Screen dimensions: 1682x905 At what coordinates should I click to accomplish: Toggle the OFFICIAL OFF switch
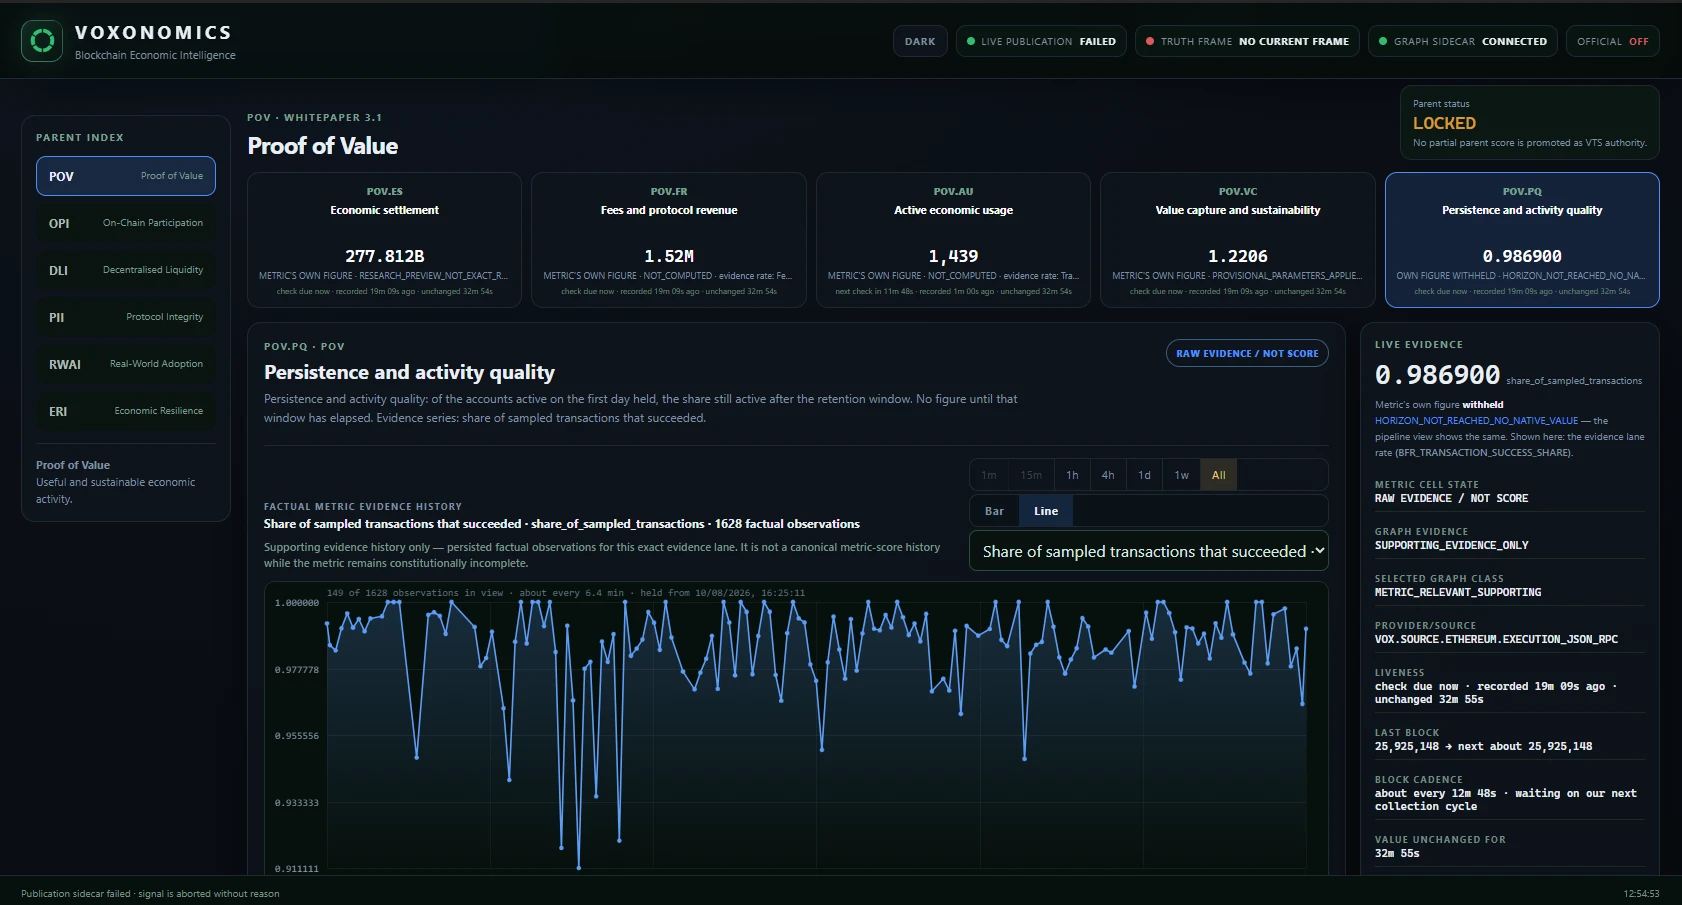coord(1612,41)
